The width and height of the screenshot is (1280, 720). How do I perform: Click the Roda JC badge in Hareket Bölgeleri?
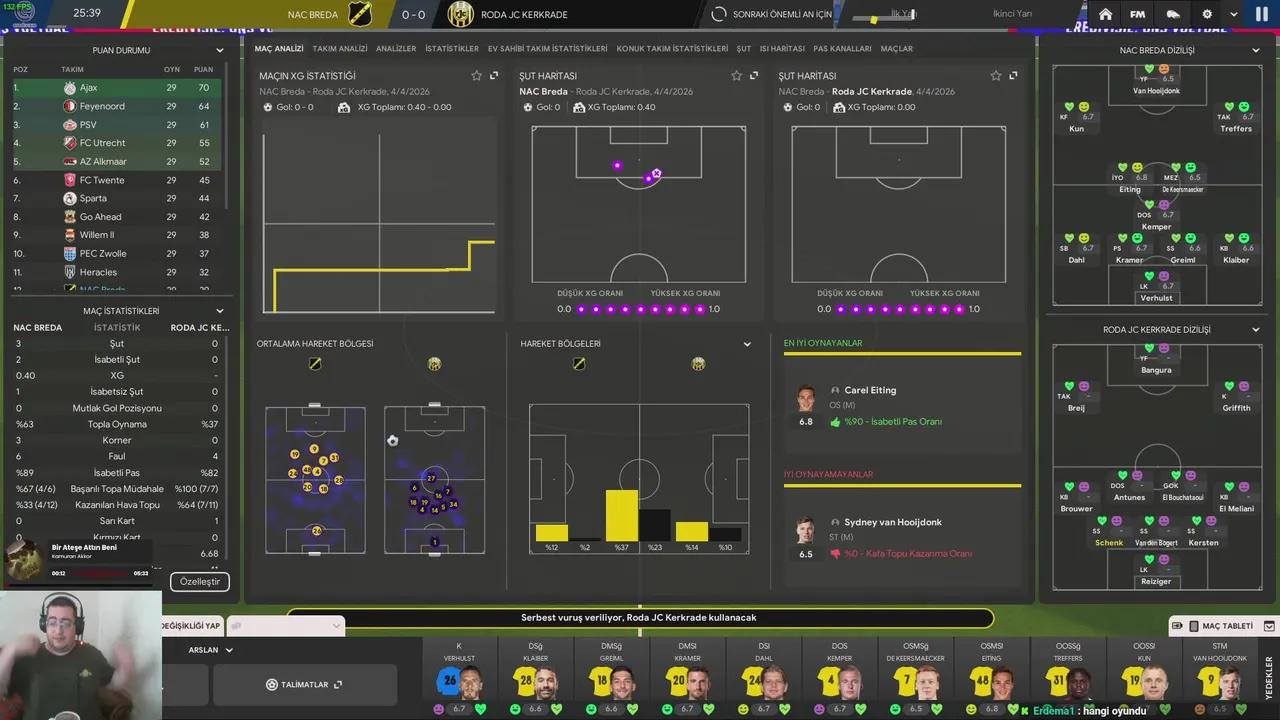[699, 364]
